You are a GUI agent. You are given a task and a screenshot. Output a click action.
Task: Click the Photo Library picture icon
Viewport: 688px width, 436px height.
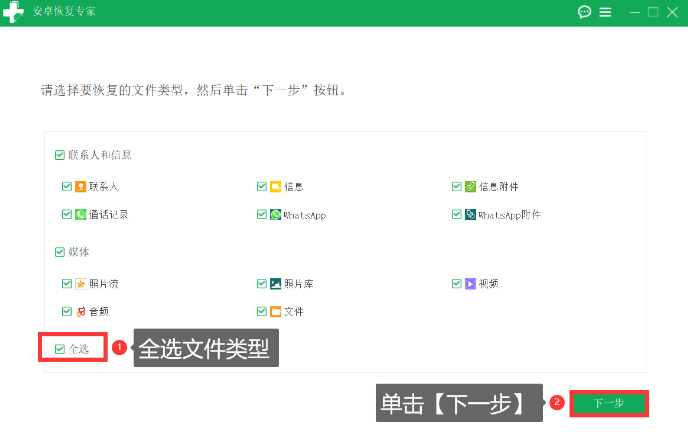coord(275,284)
